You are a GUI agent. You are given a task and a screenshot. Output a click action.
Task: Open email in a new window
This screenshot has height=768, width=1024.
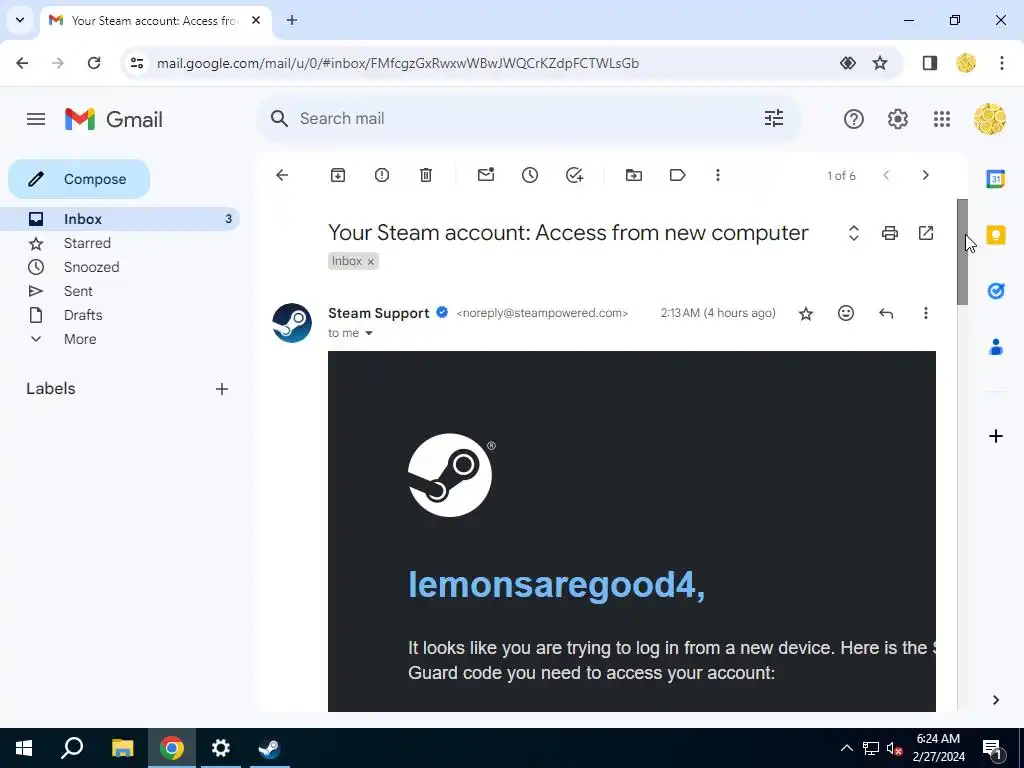pyautogui.click(x=926, y=233)
